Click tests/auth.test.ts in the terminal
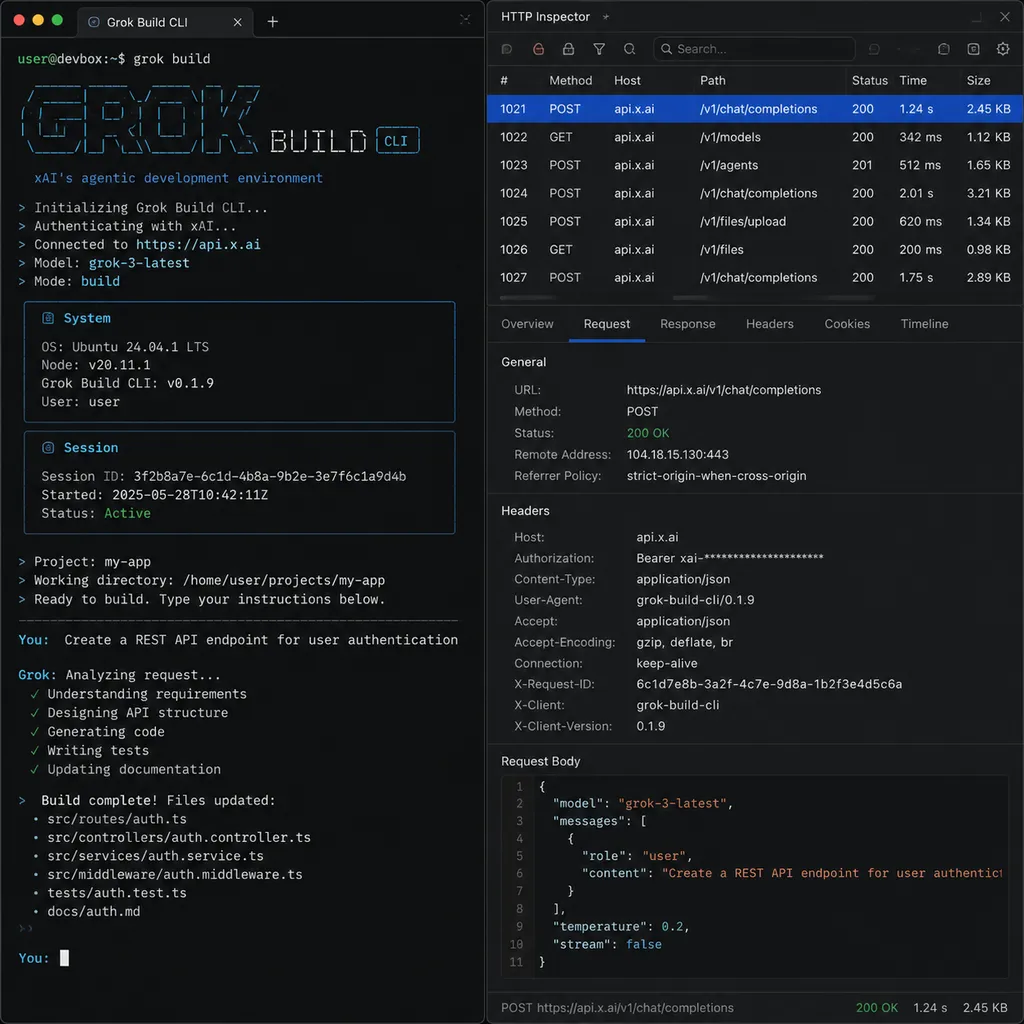The width and height of the screenshot is (1024, 1024). [x=117, y=893]
